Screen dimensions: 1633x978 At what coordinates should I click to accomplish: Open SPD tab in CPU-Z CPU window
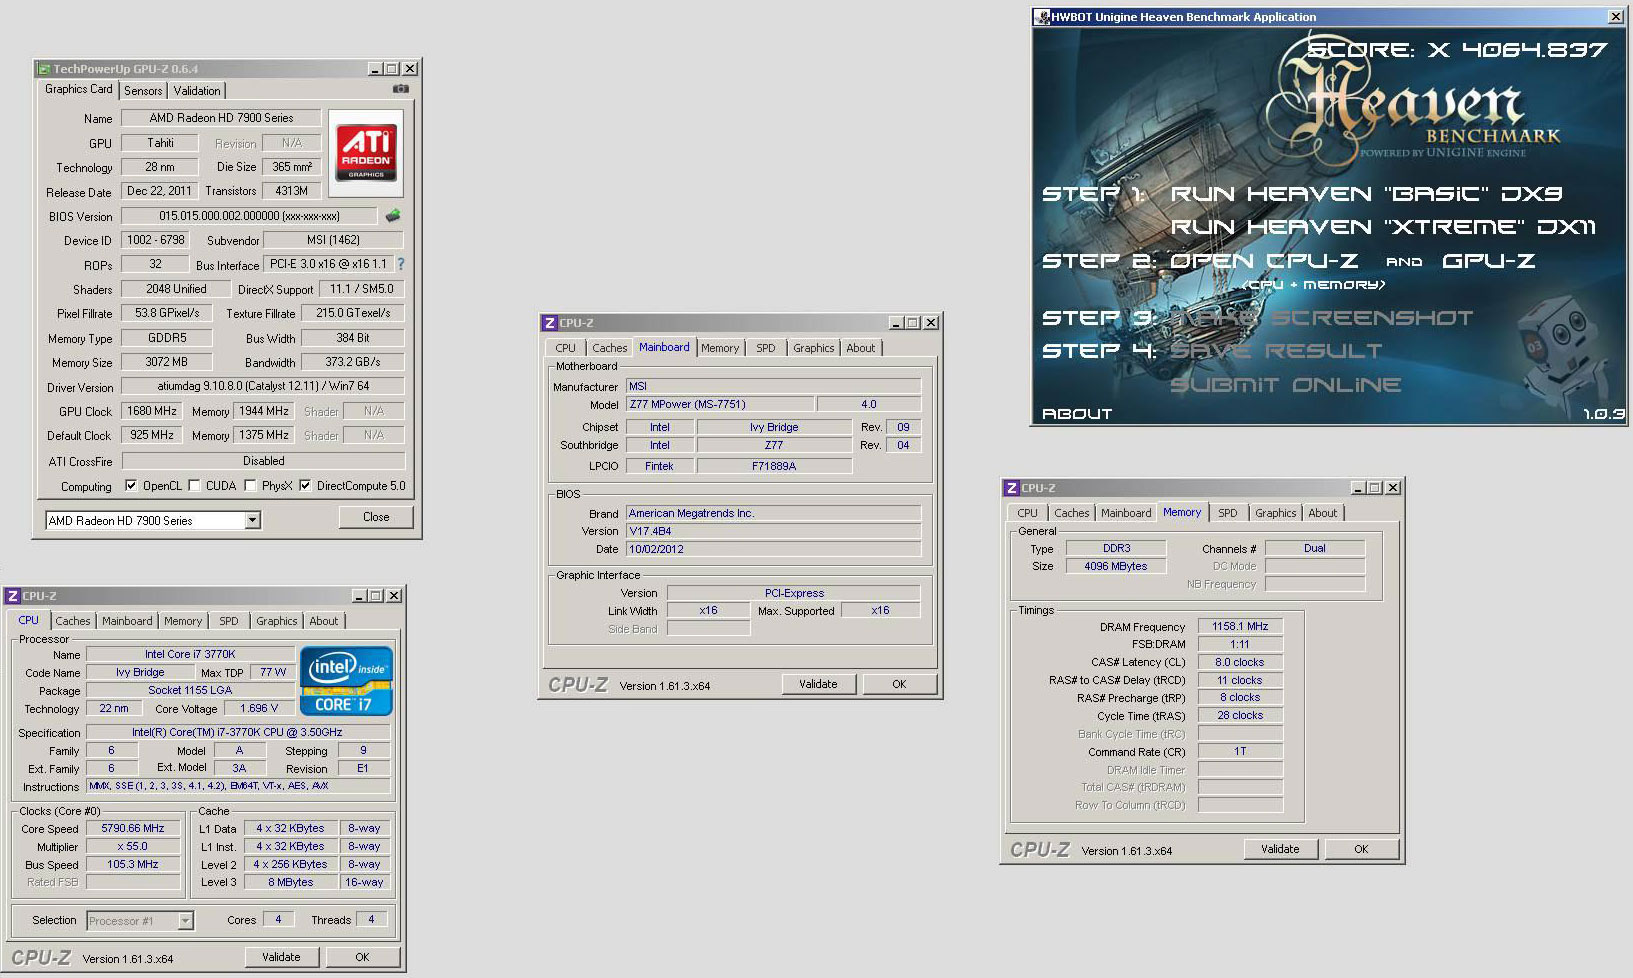click(x=229, y=621)
